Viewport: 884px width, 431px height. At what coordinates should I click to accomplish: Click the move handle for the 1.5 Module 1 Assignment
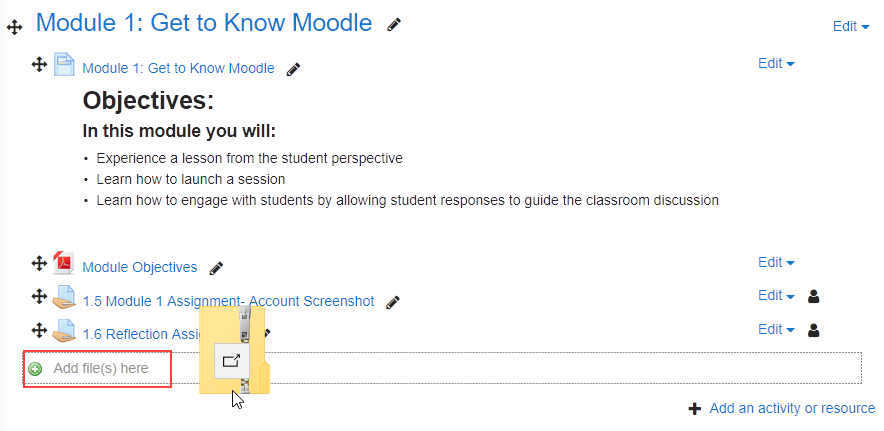tap(39, 296)
